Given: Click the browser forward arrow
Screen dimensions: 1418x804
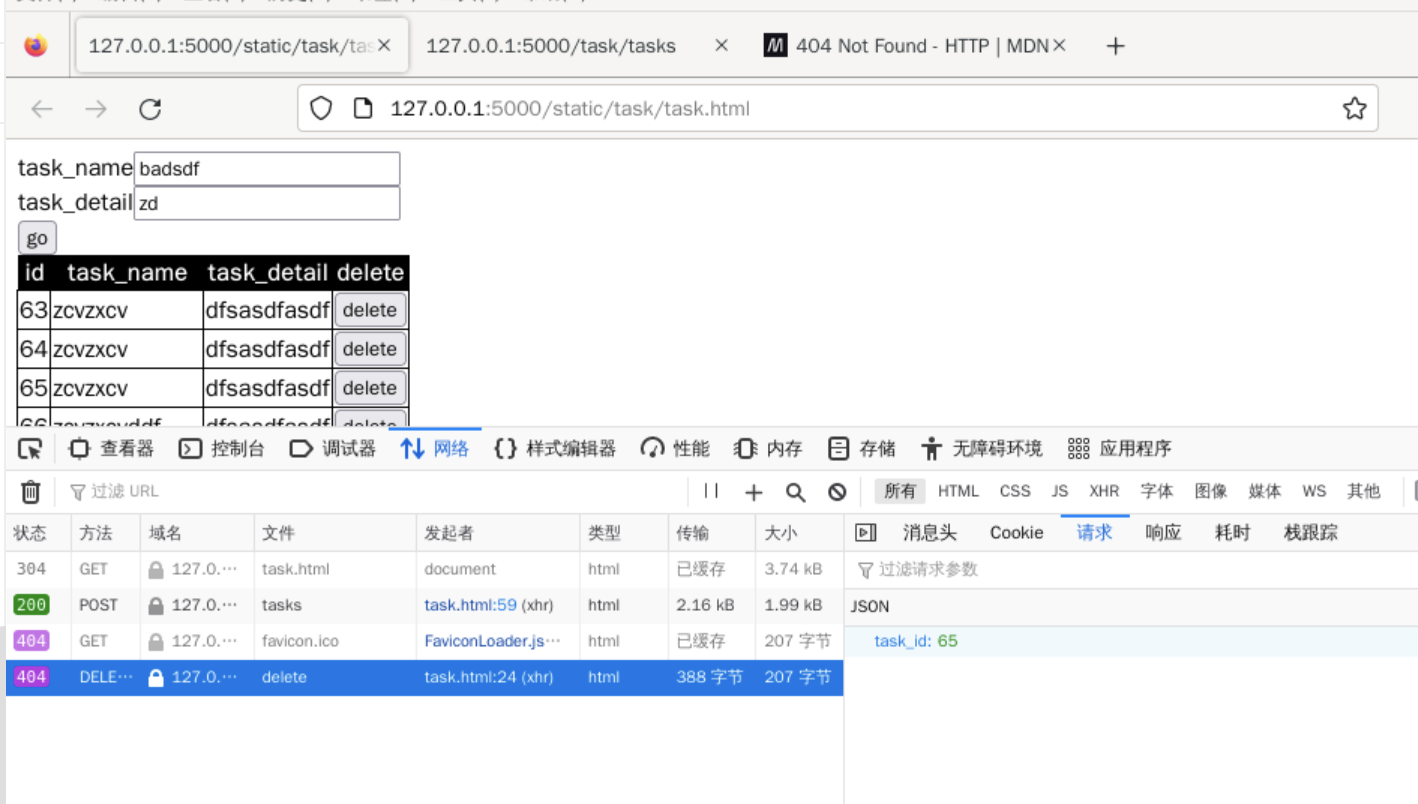Looking at the screenshot, I should pos(96,109).
